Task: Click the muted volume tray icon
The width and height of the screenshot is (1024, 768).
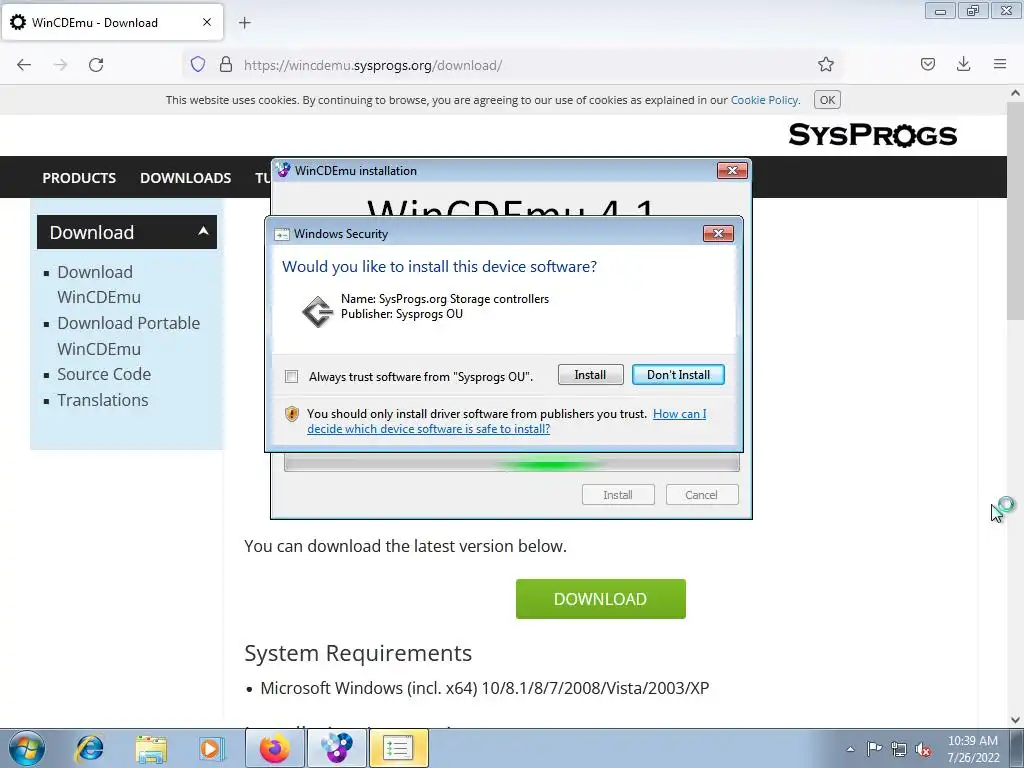Action: (923, 750)
